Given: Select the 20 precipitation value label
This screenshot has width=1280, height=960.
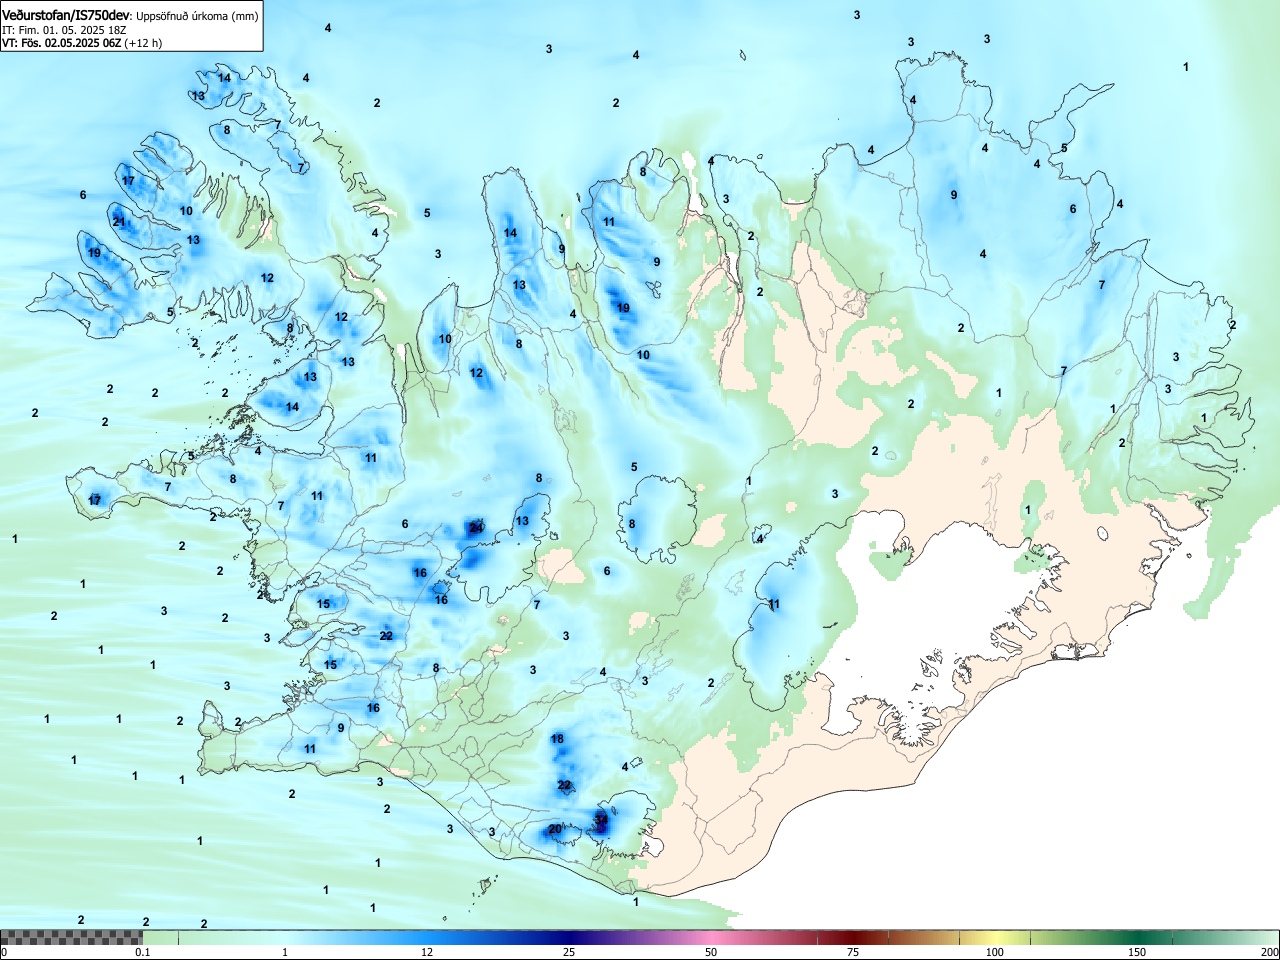Looking at the screenshot, I should (555, 829).
